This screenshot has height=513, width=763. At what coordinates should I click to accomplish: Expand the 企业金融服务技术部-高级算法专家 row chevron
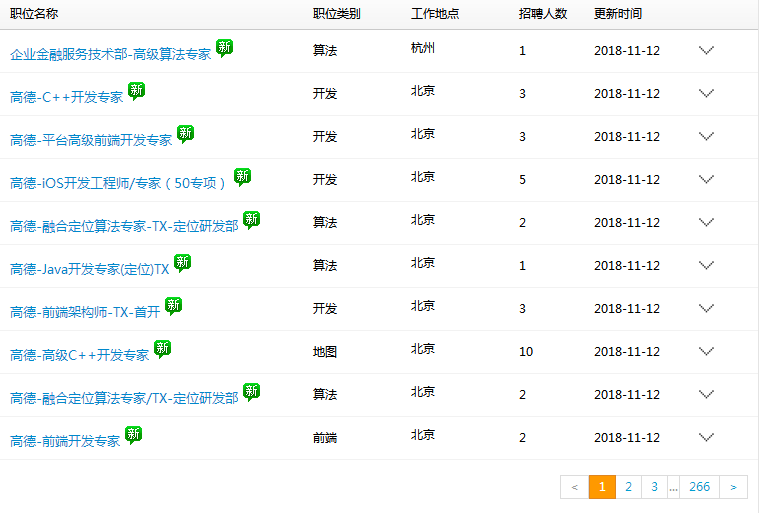coord(706,50)
